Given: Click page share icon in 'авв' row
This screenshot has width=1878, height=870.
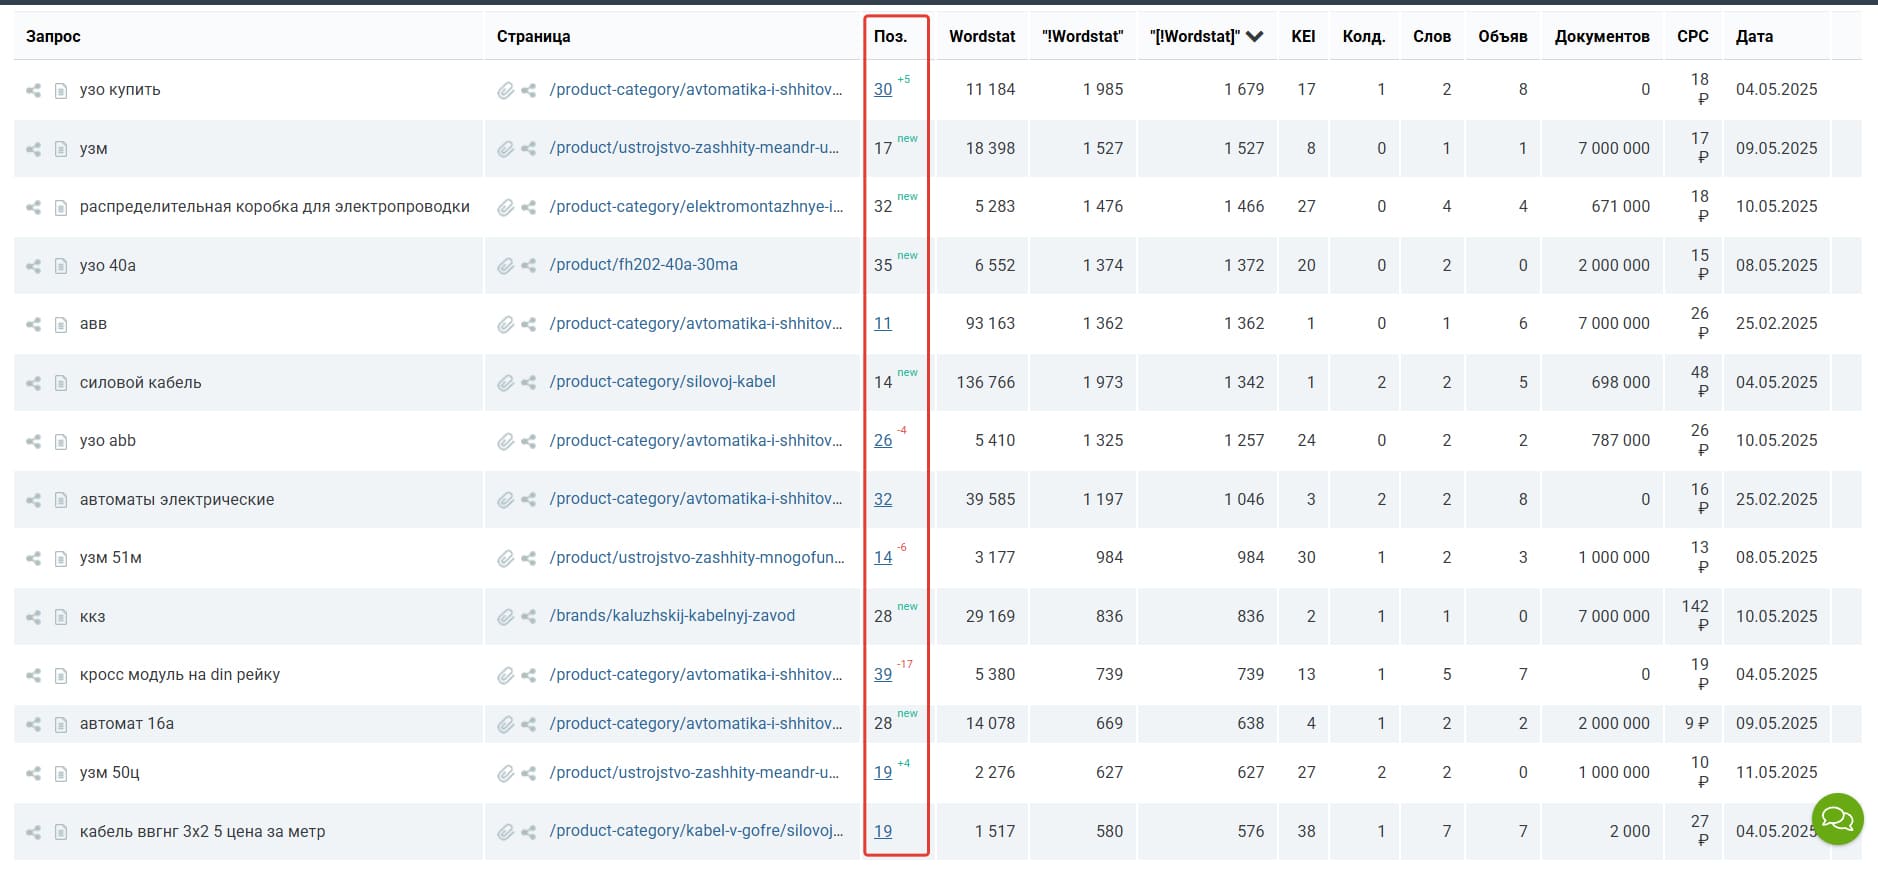Looking at the screenshot, I should click(528, 324).
